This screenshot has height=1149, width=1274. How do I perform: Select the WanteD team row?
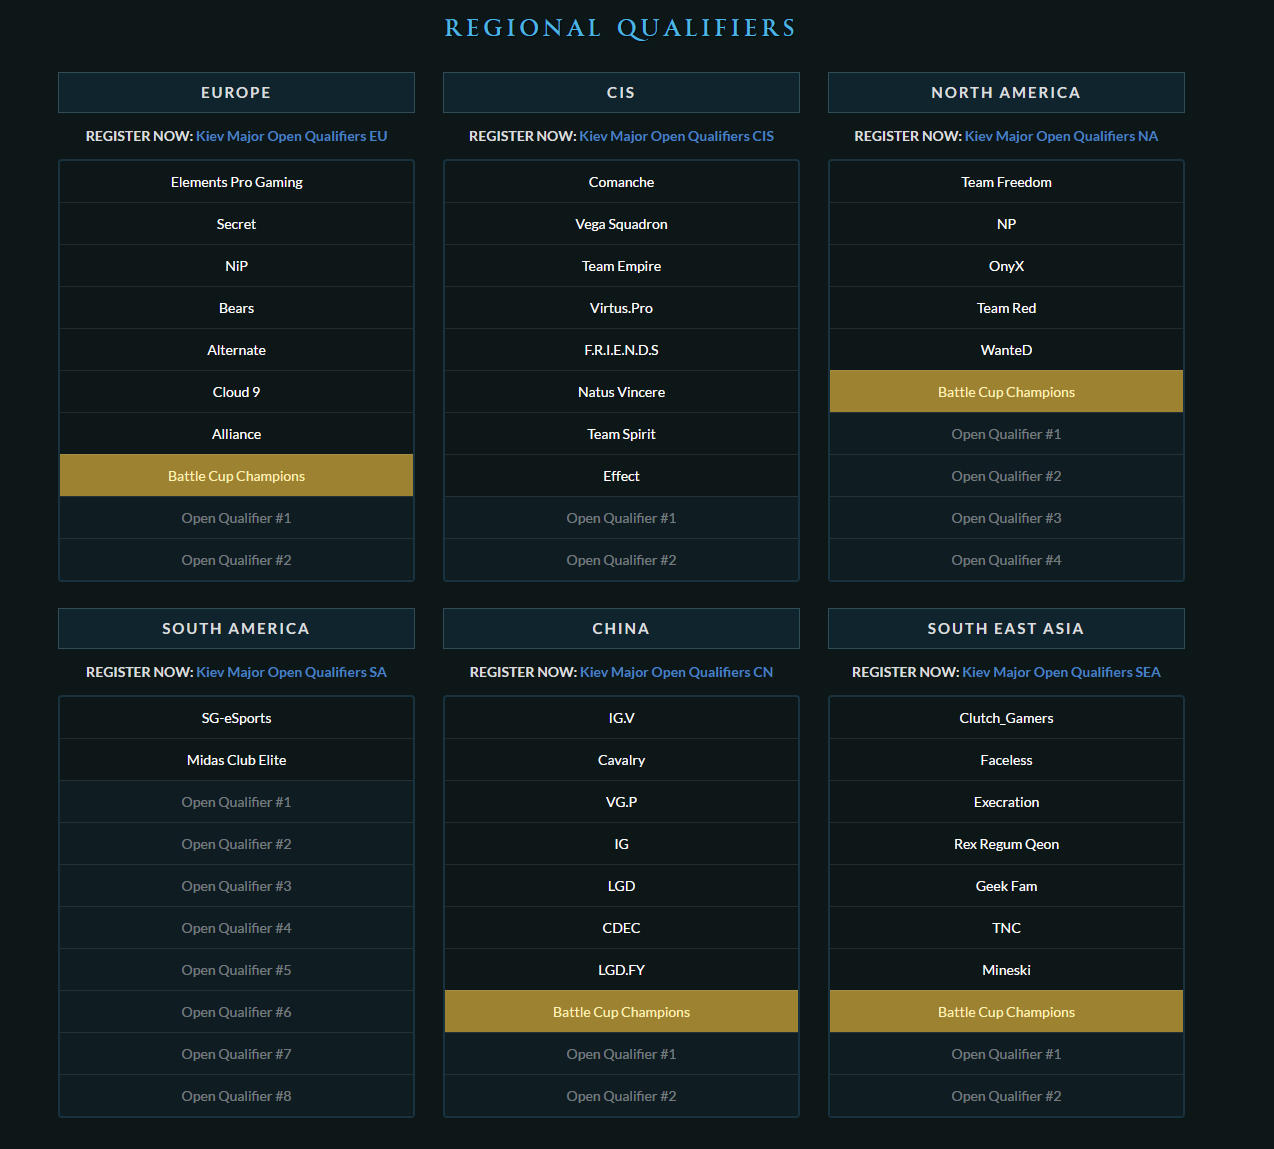point(1006,350)
